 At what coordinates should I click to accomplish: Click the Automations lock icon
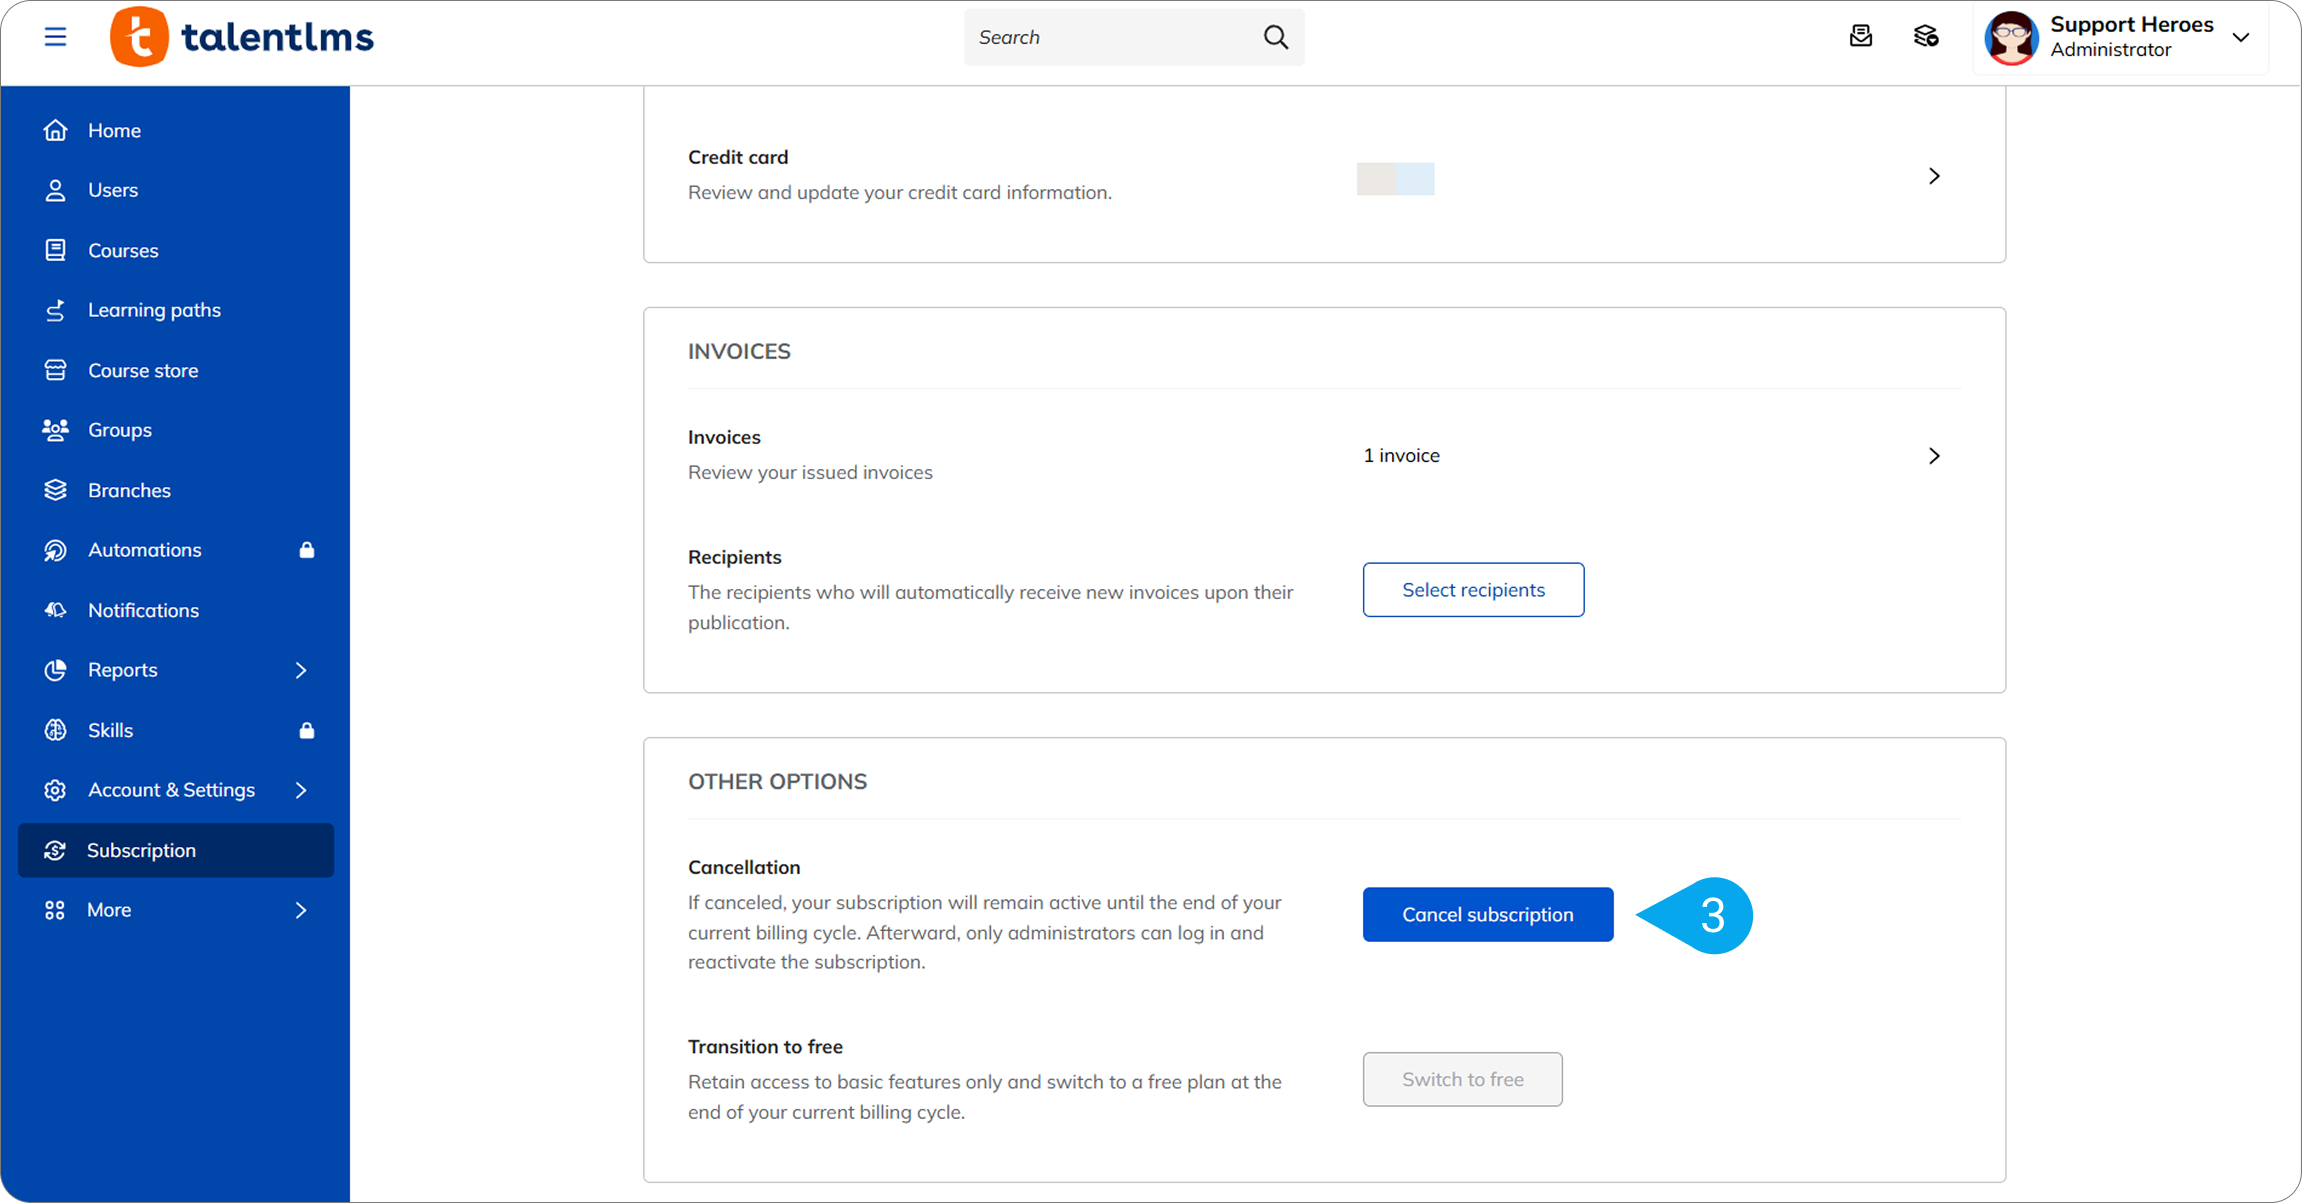[307, 550]
